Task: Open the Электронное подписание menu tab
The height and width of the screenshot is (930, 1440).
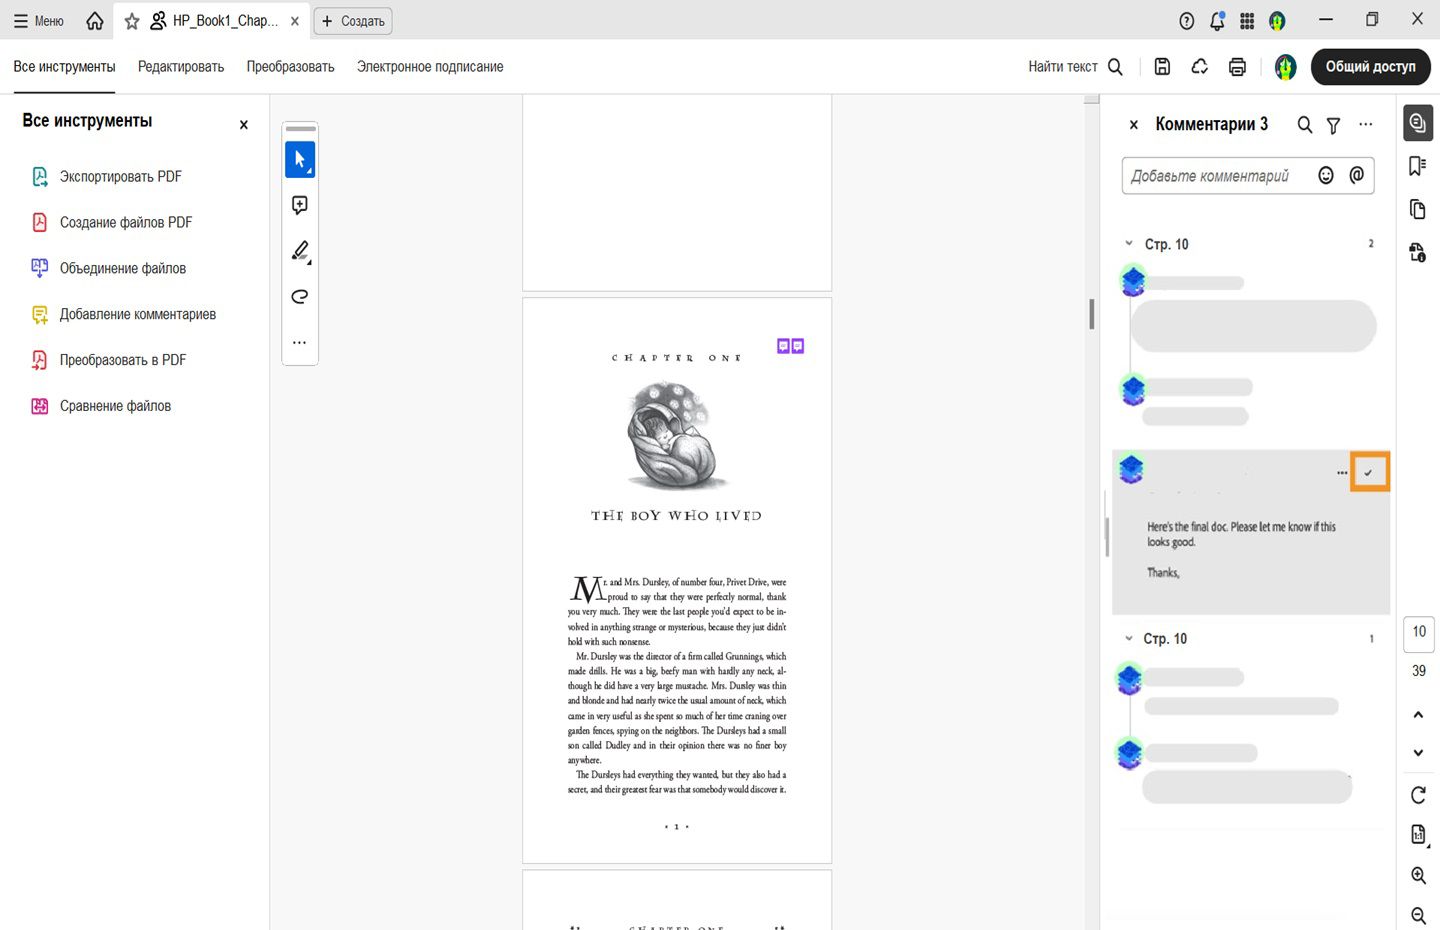Action: coord(430,67)
